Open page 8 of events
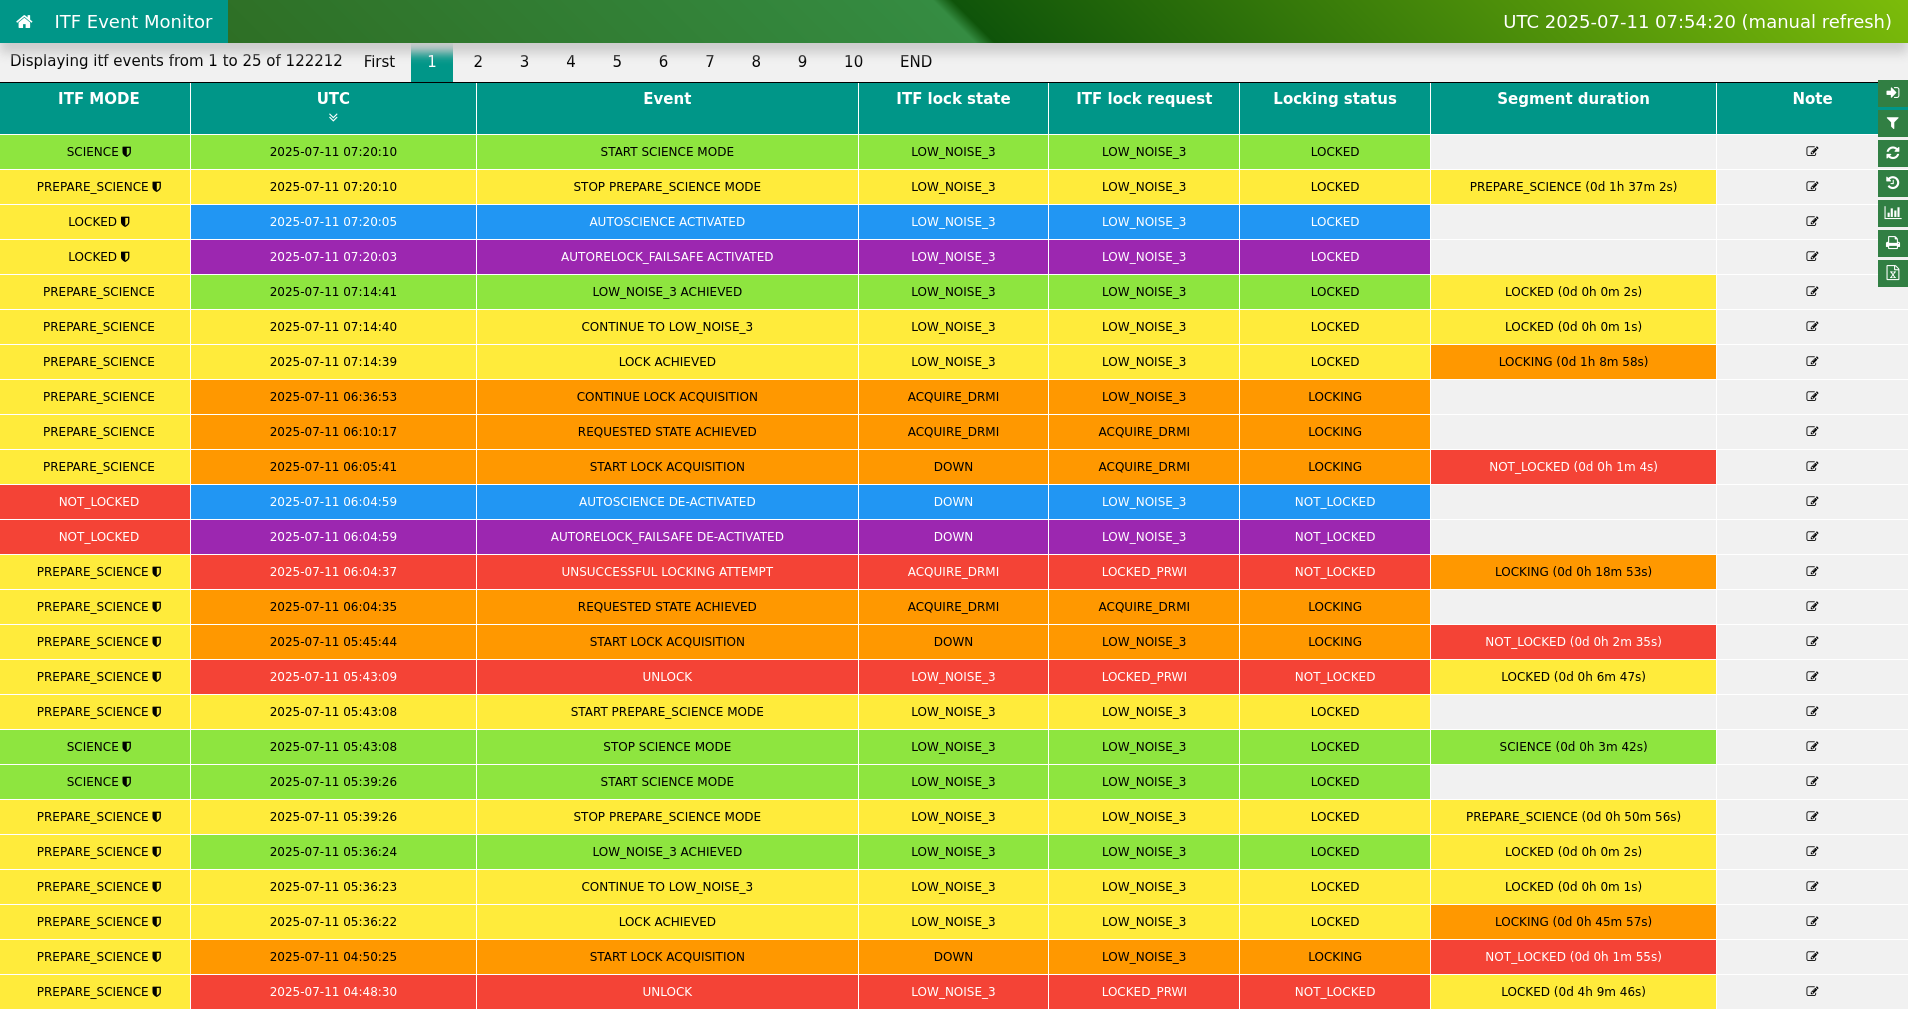 [756, 62]
